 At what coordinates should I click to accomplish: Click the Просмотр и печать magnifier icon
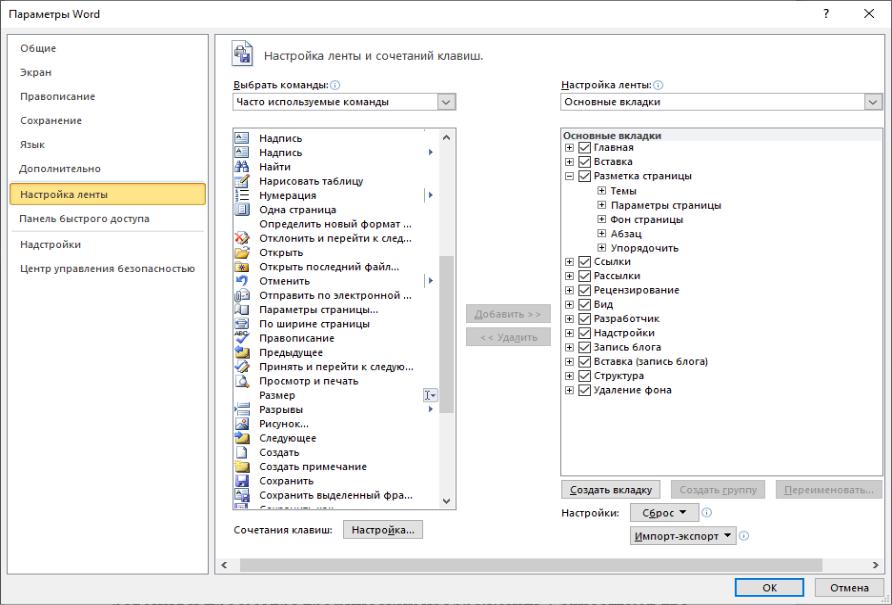pyautogui.click(x=242, y=381)
